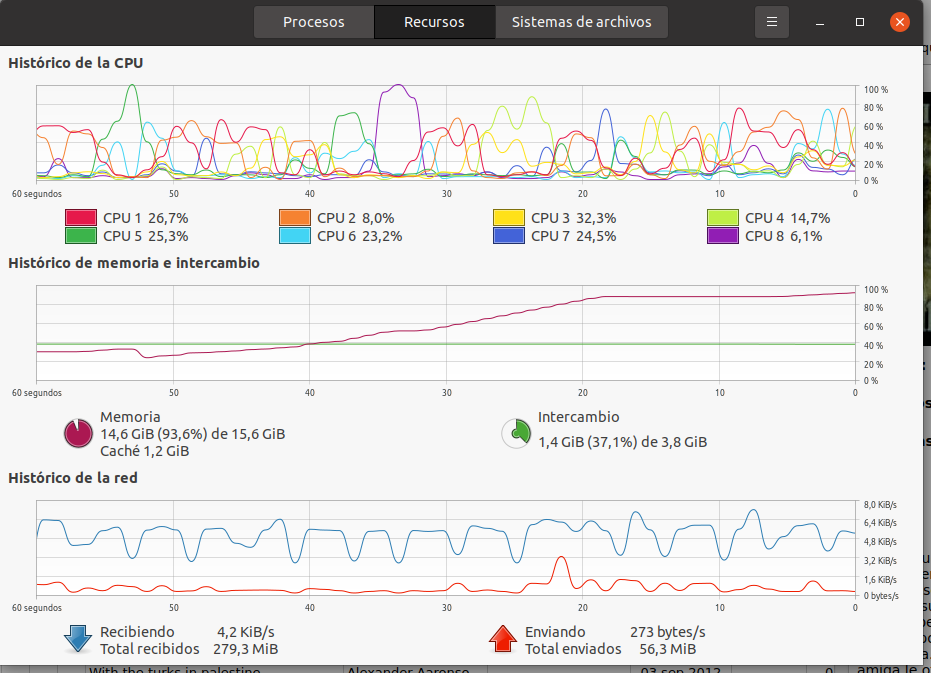Open the hamburger menu button
Image resolution: width=931 pixels, height=673 pixels.
[771, 22]
